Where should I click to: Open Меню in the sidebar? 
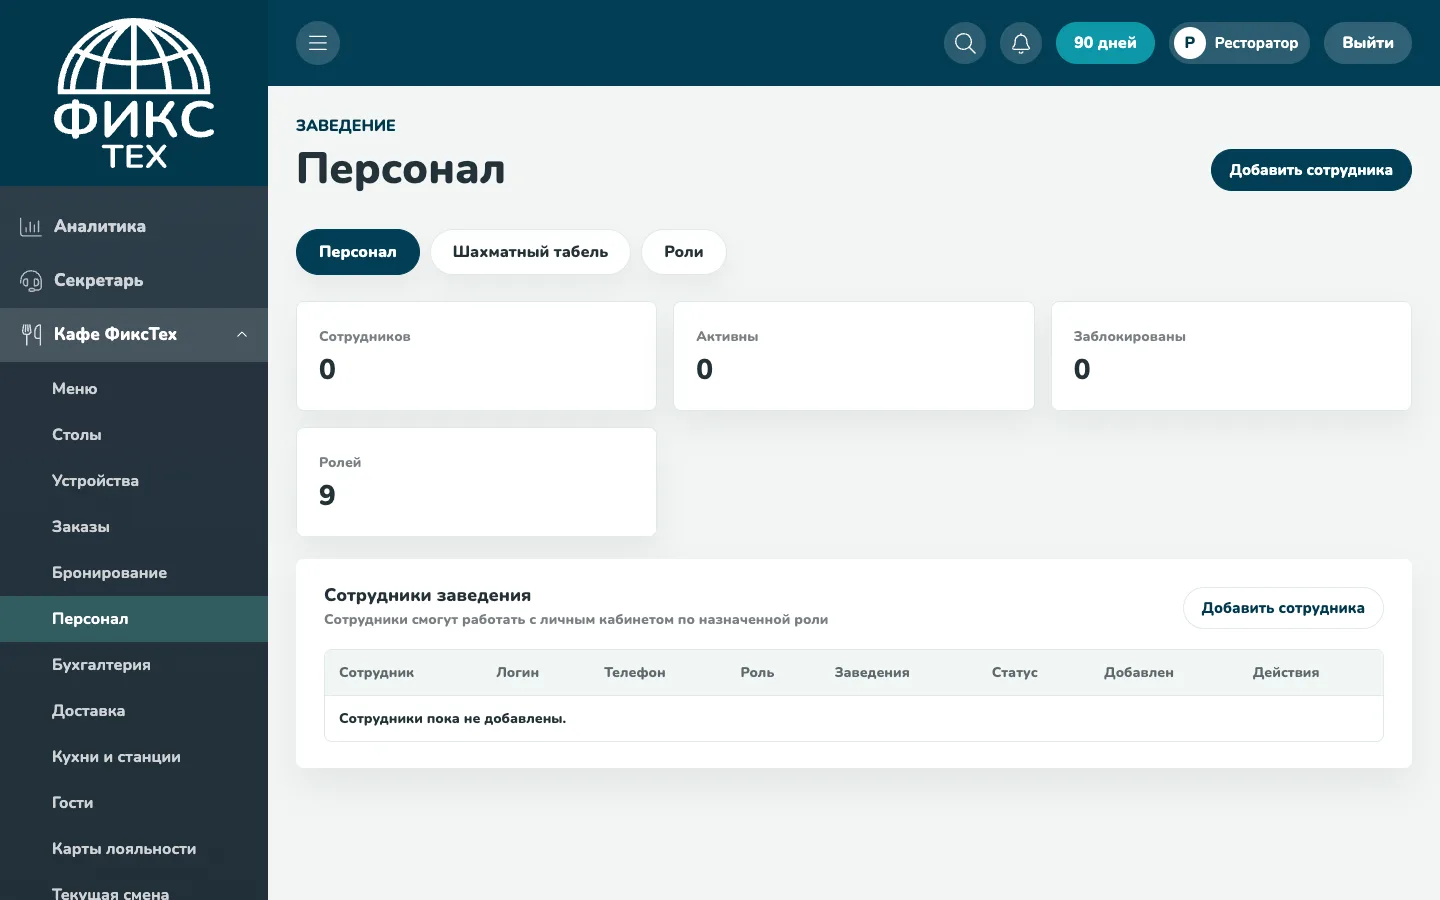[134, 389]
